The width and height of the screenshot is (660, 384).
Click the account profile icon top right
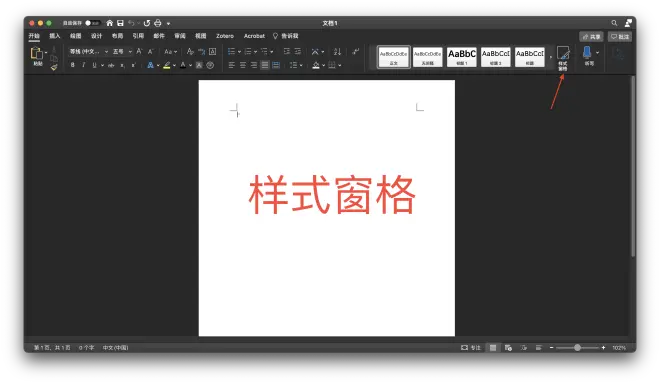628,23
